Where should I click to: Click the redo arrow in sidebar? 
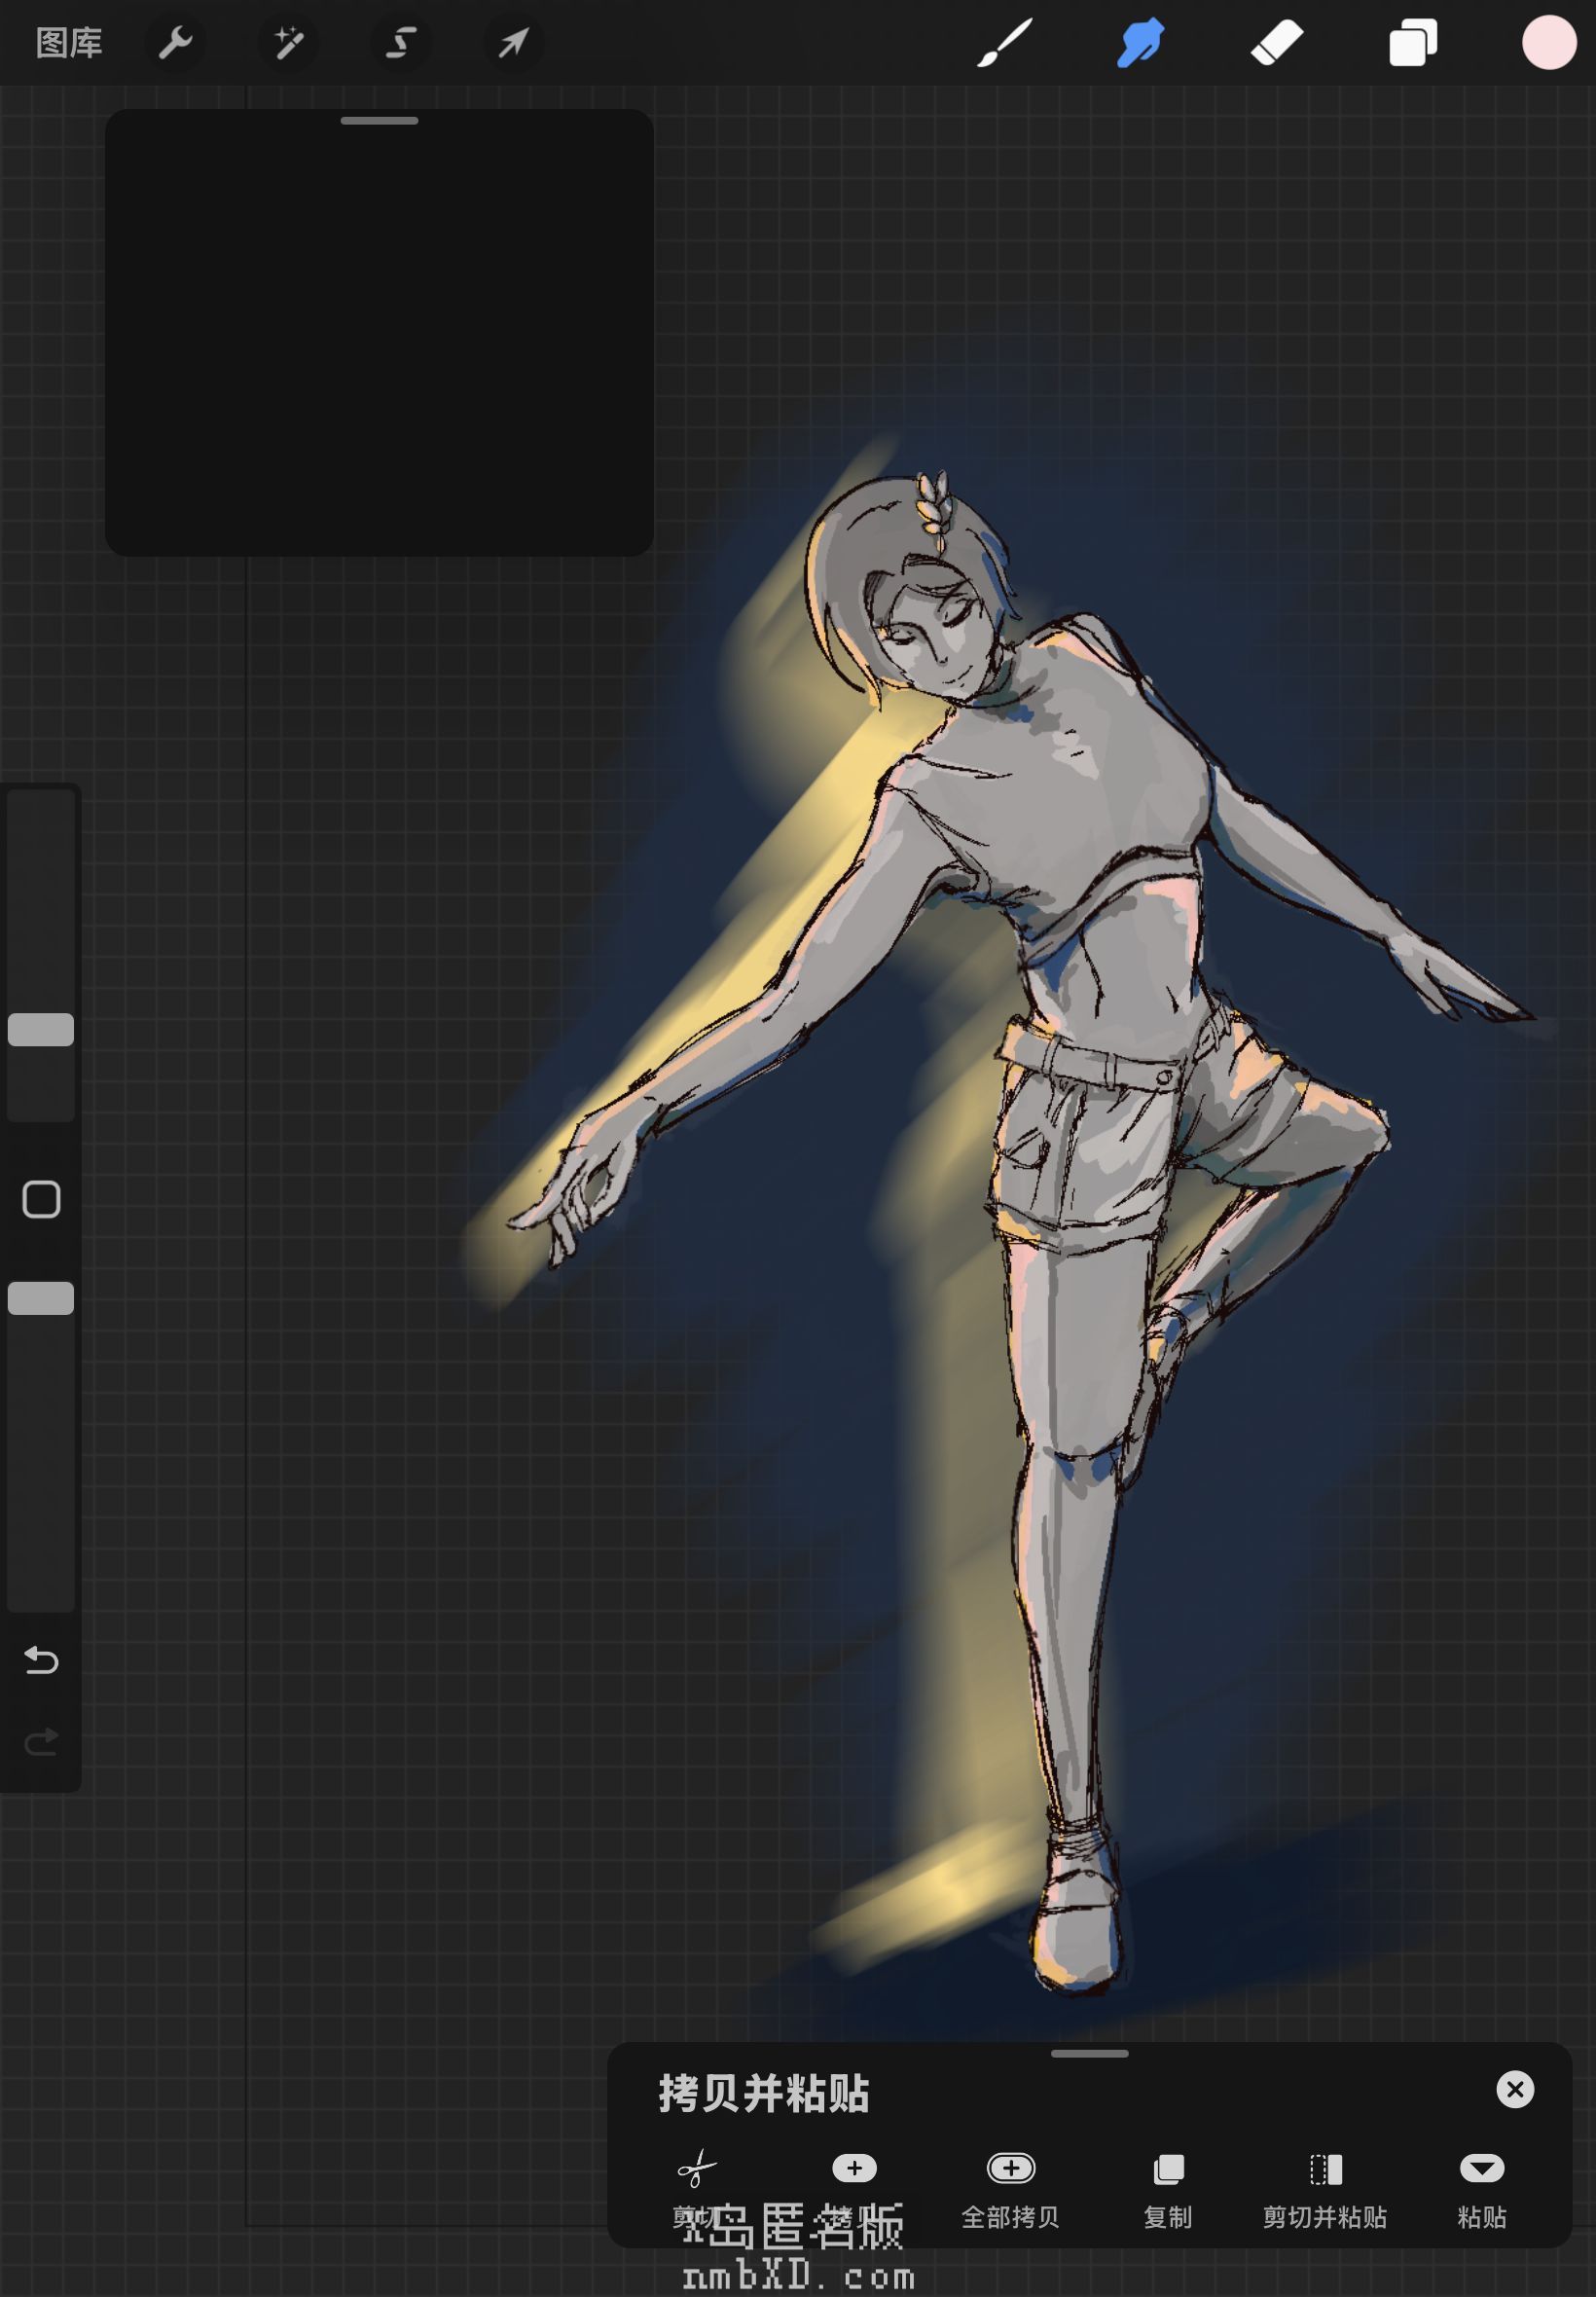click(x=41, y=1742)
